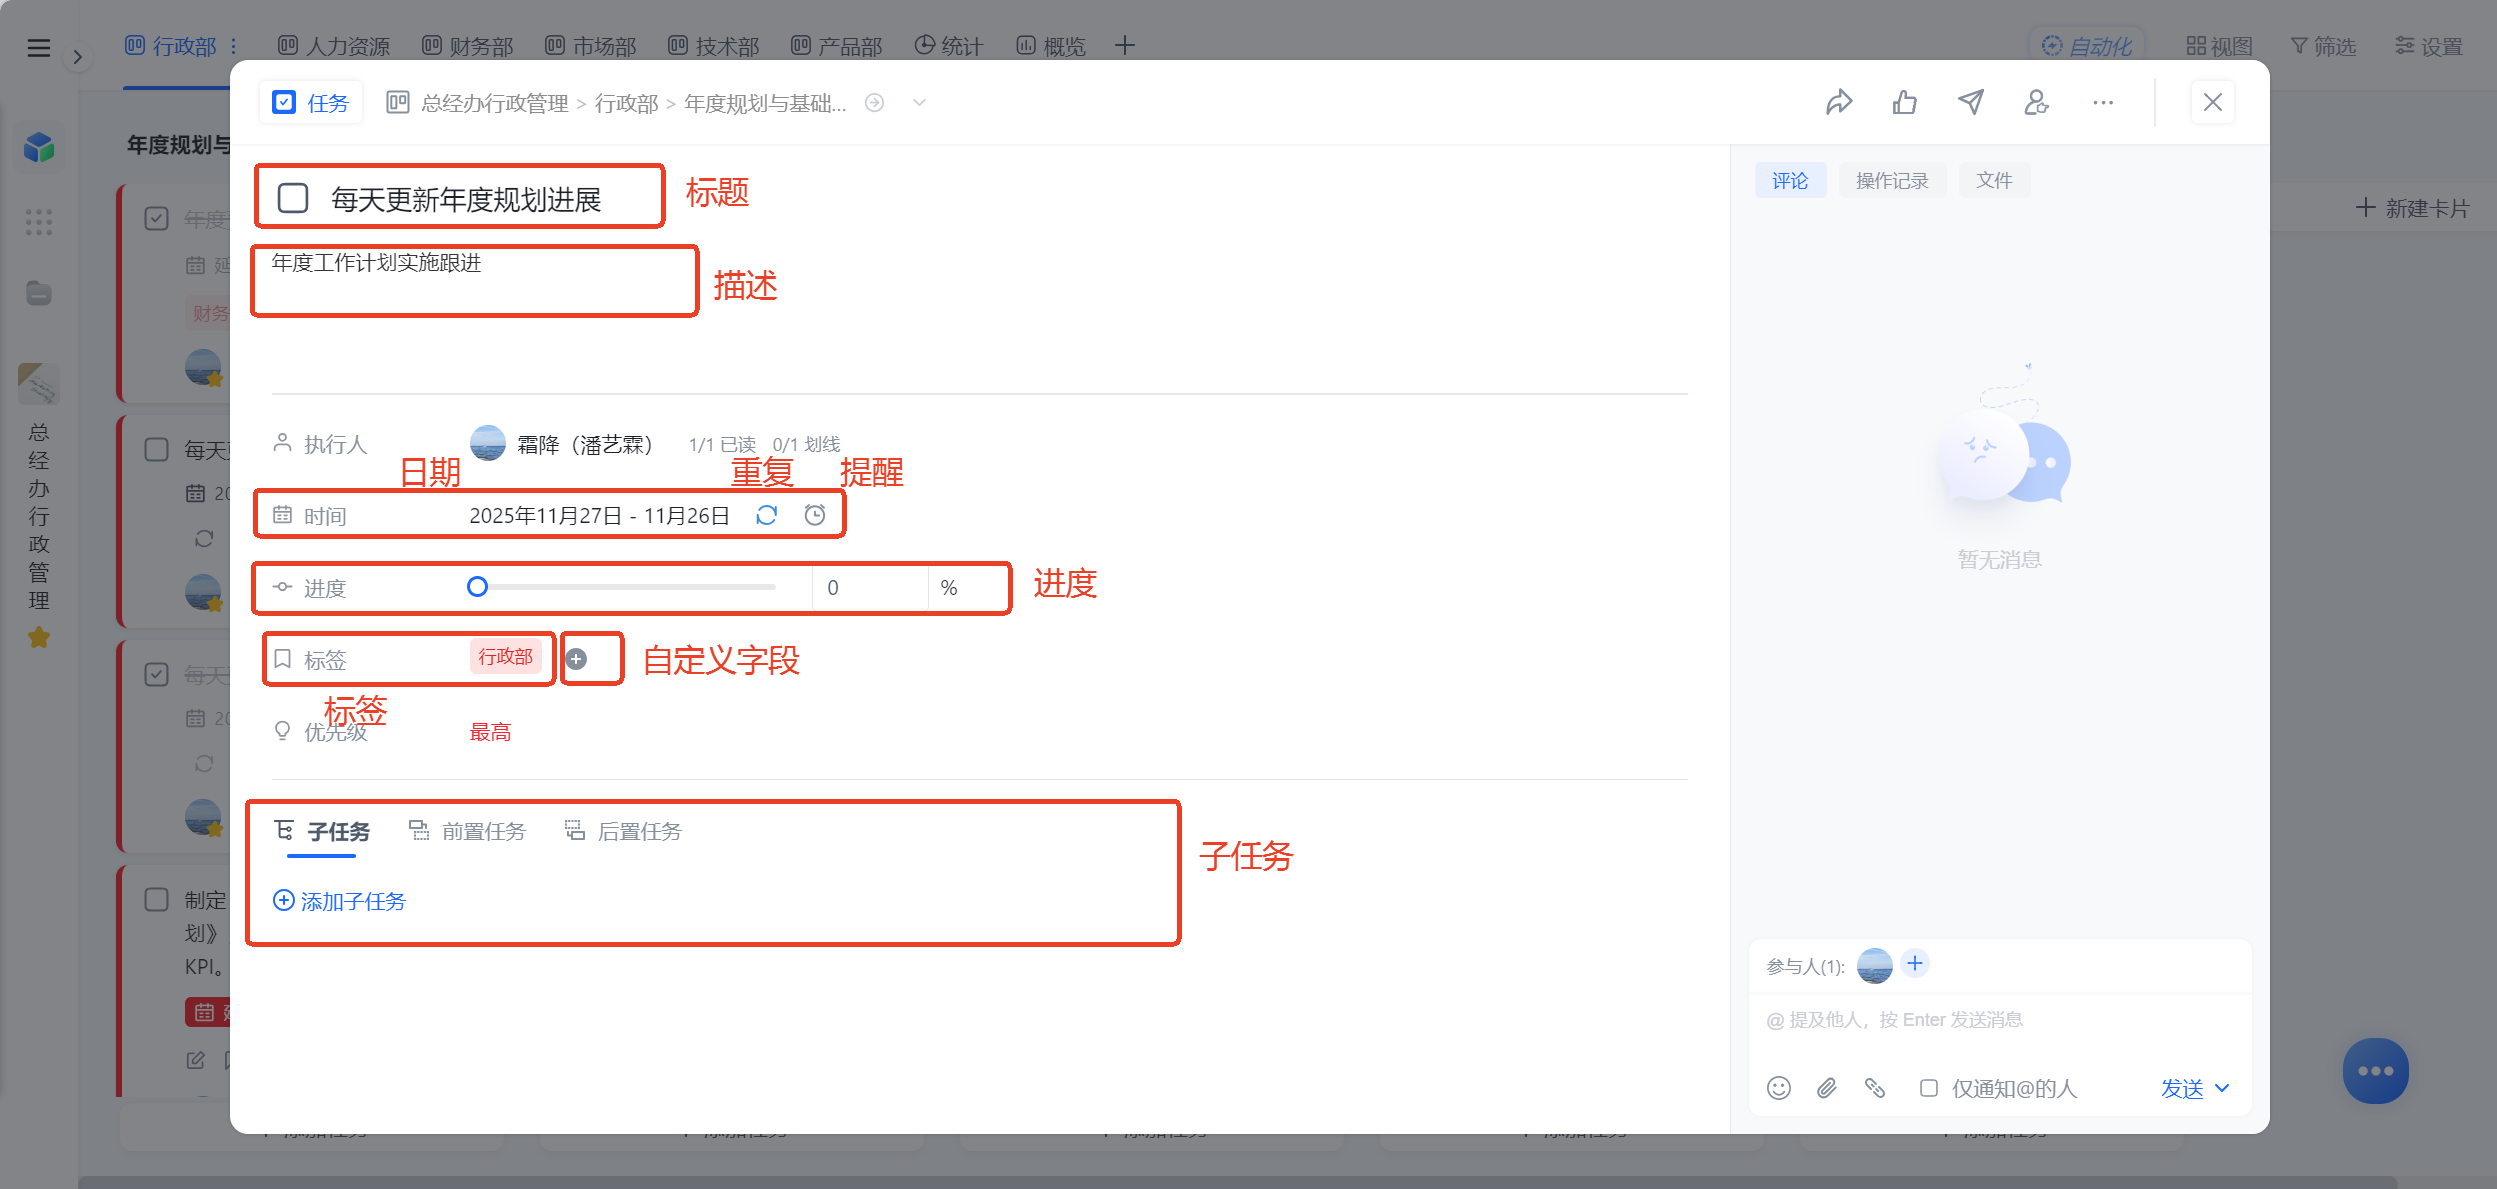Click the 行政部 tag label

tap(506, 656)
